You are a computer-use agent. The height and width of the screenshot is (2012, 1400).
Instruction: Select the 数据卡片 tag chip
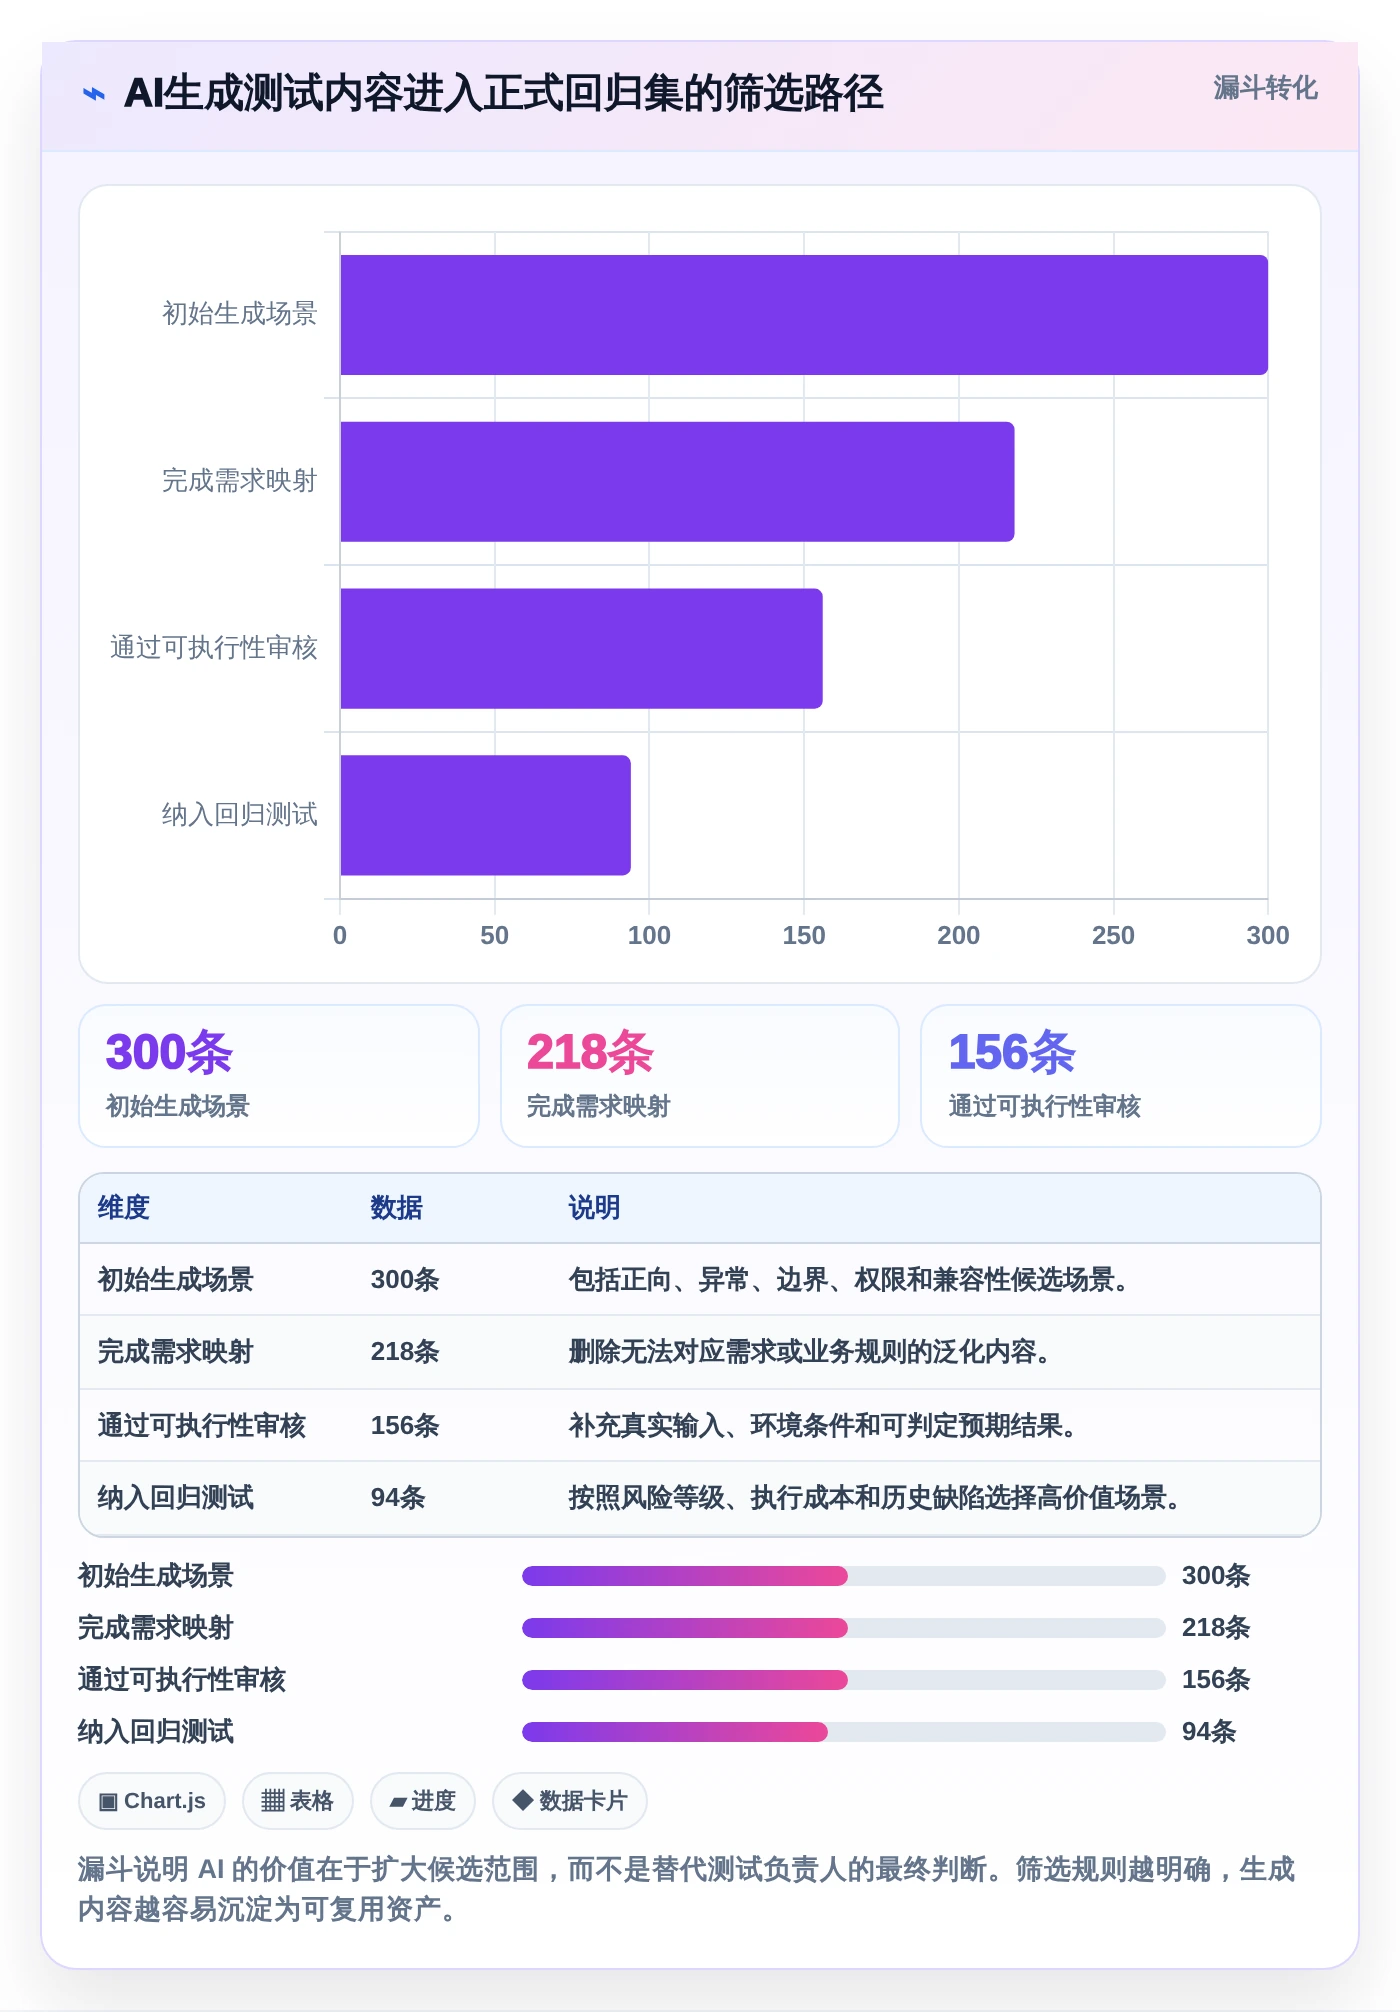pos(570,1801)
